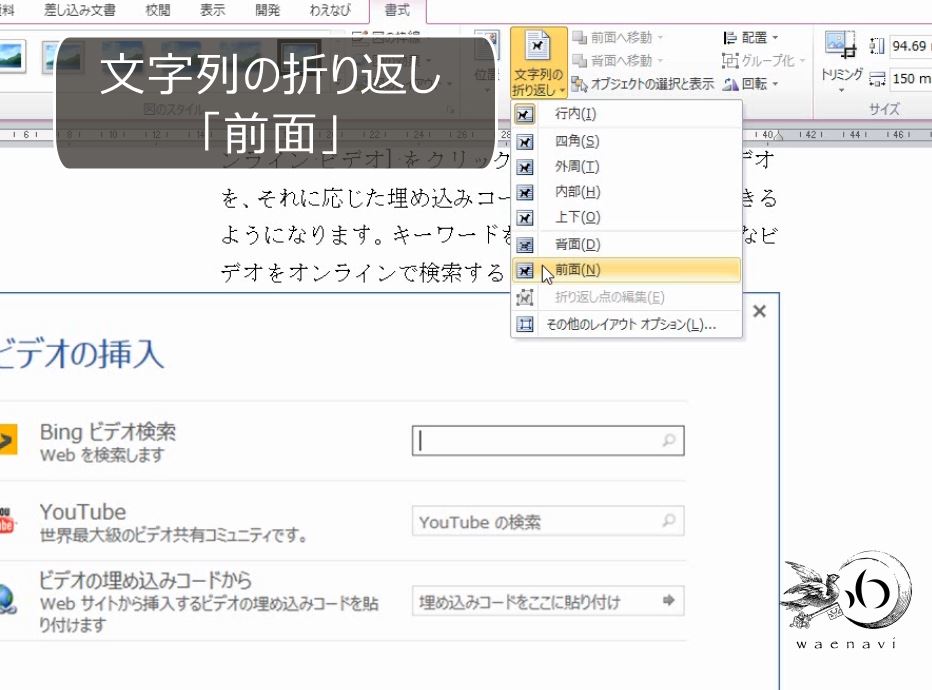
Task: Open その他のレイアウト オプション(L)...
Action: (627, 324)
